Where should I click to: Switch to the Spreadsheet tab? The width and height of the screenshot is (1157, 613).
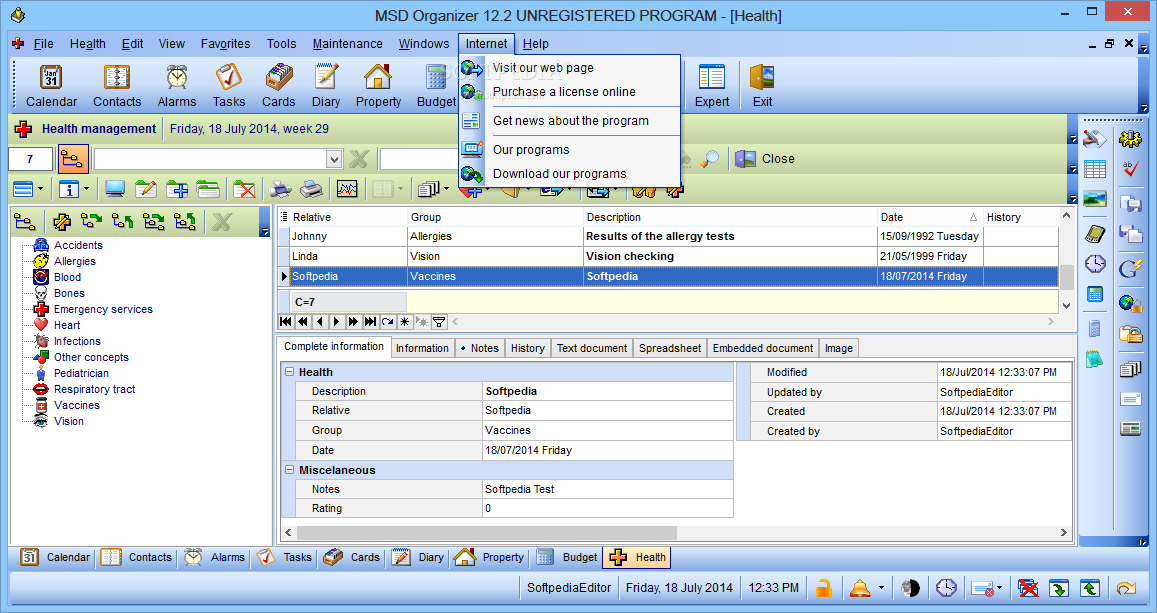pos(669,348)
